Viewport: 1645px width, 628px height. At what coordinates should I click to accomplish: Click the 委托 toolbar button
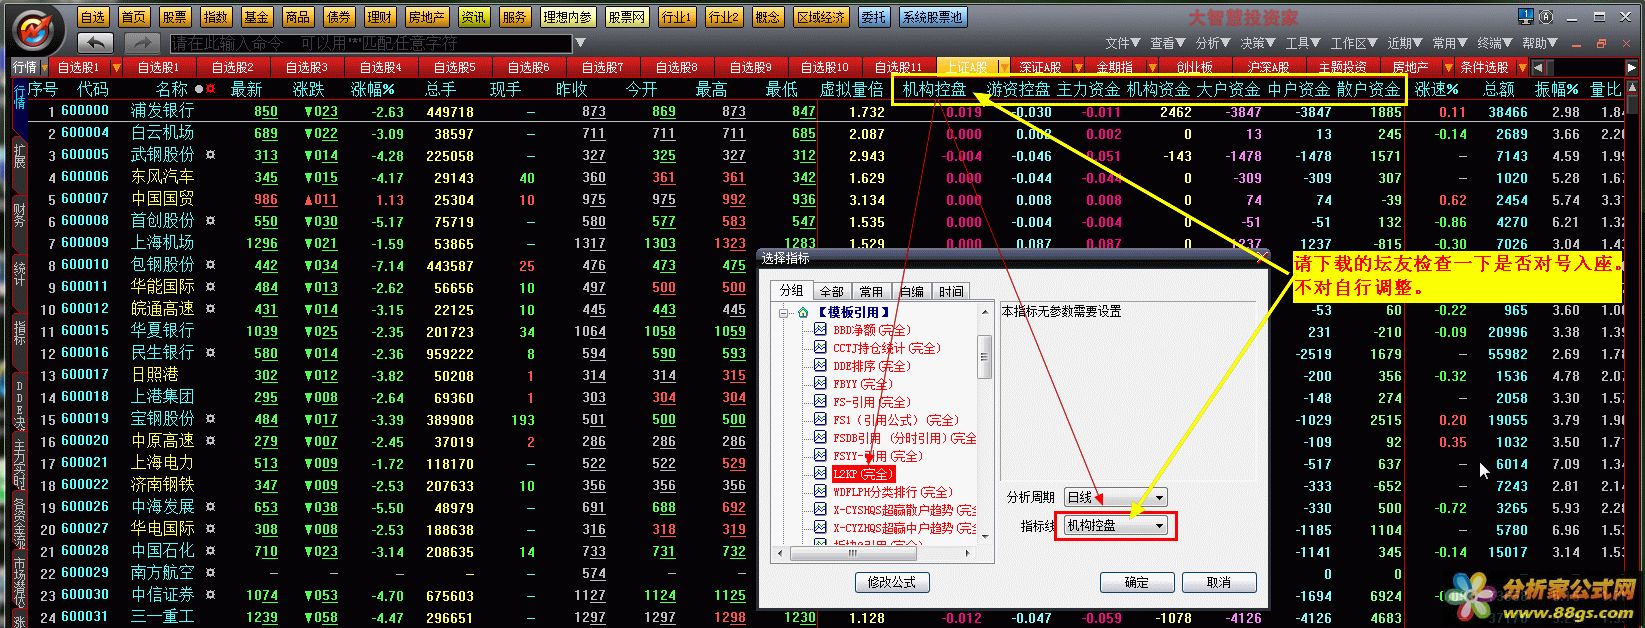coord(873,17)
